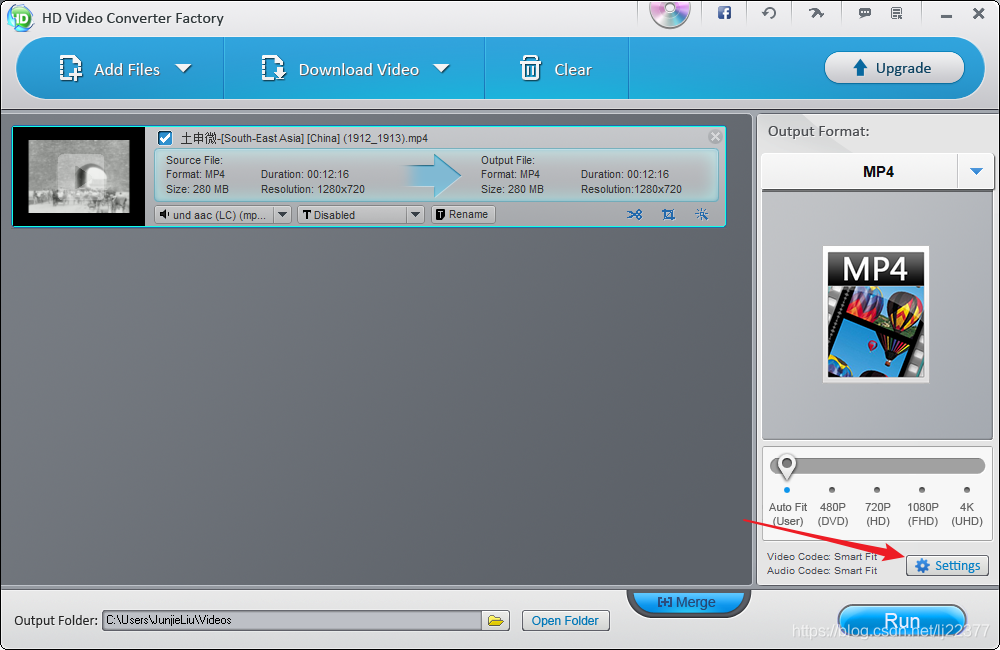Browse output folder with folder icon
Screen dimensions: 1000x650
(496, 620)
